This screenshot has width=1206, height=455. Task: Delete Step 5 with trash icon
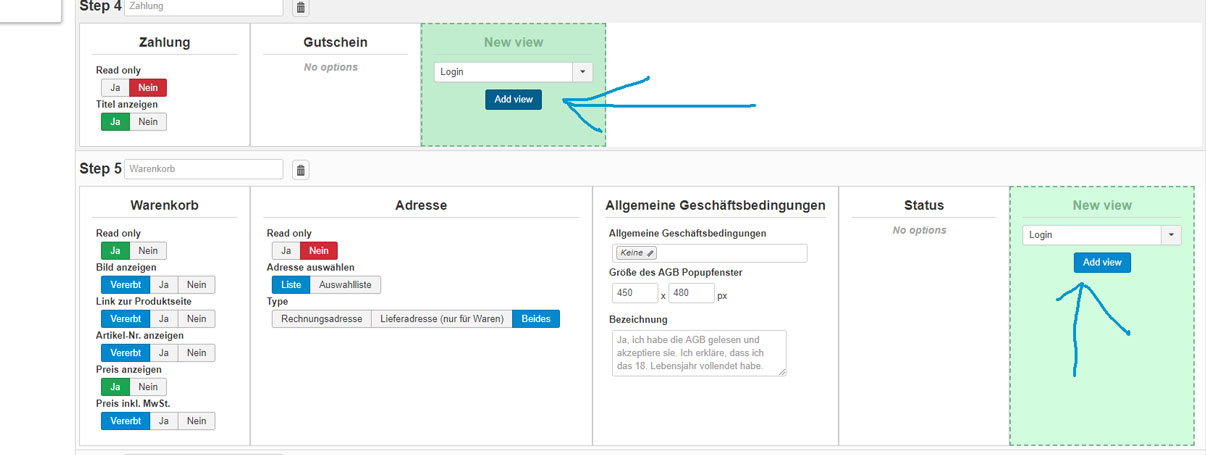300,170
